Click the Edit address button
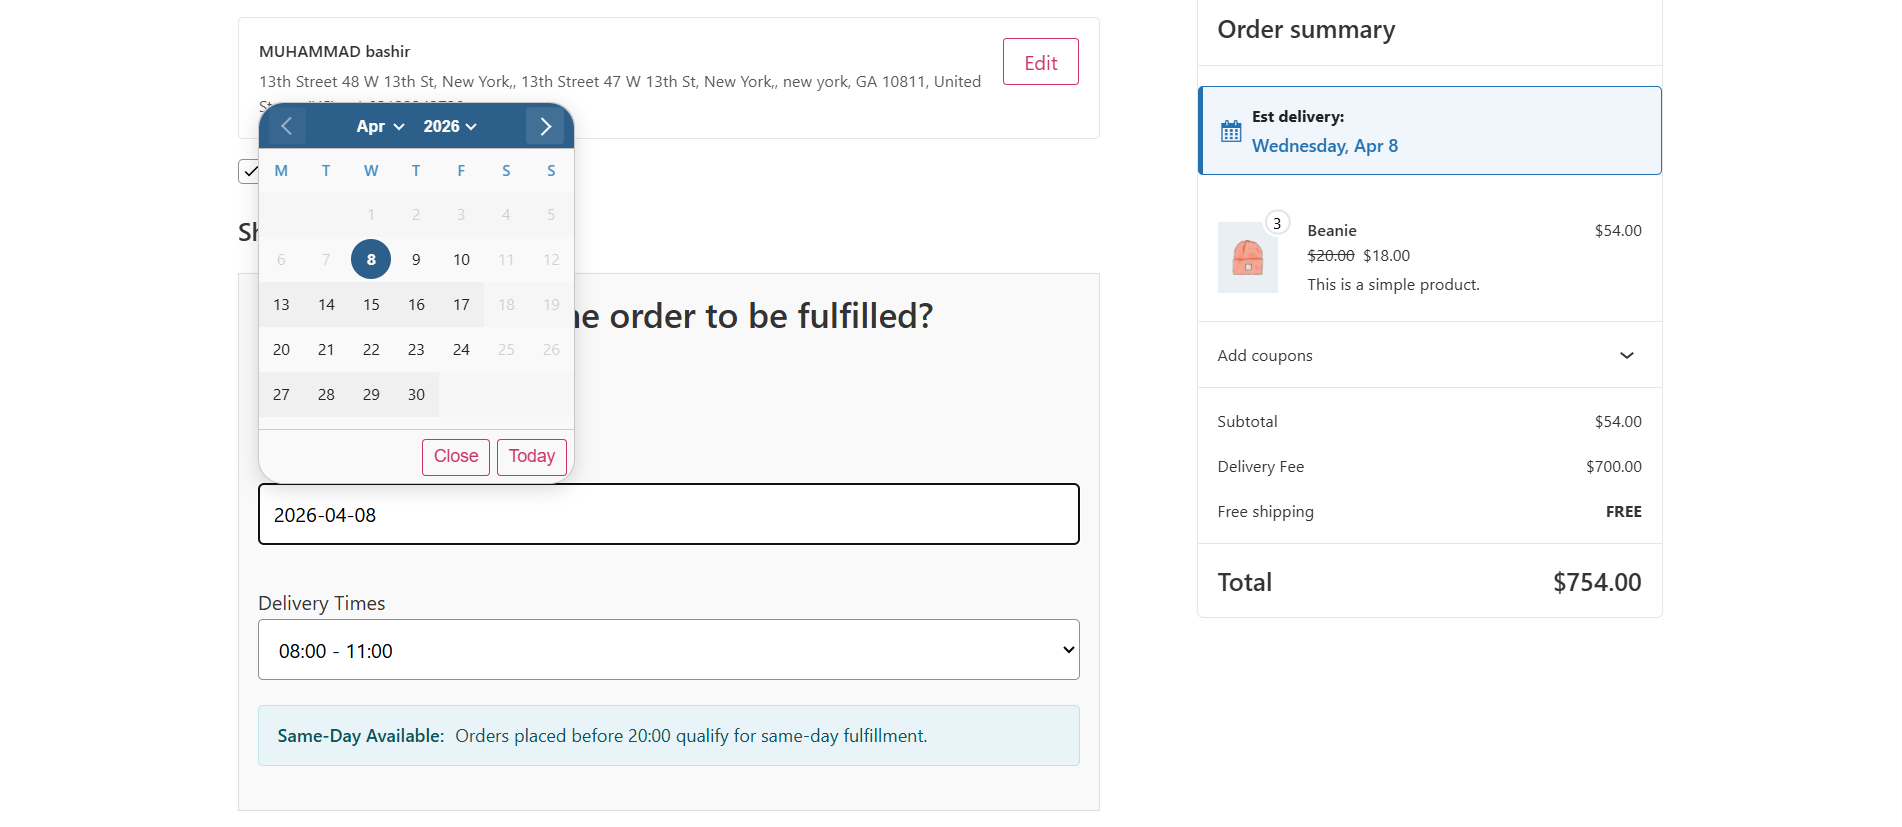 pos(1040,62)
